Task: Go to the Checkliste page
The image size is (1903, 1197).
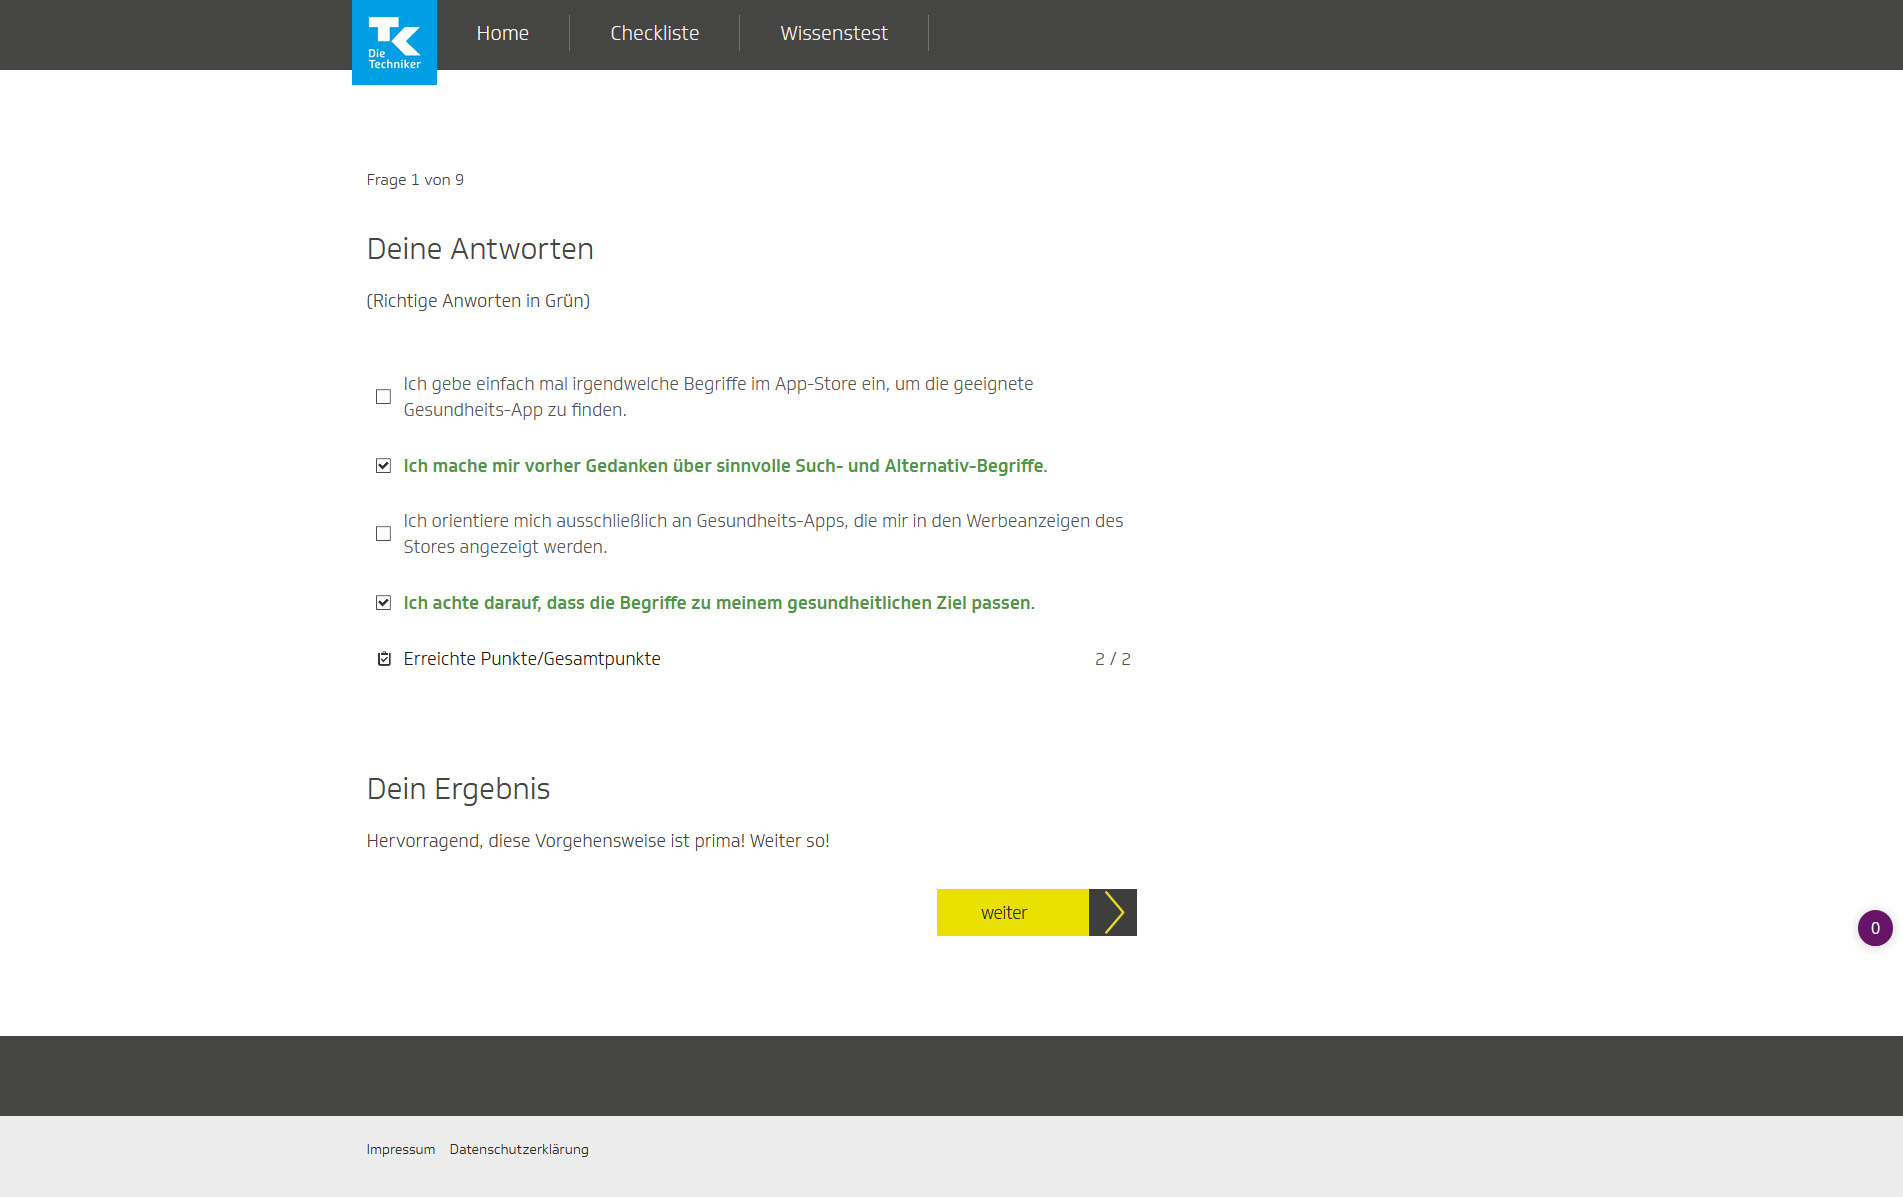Action: coord(654,33)
